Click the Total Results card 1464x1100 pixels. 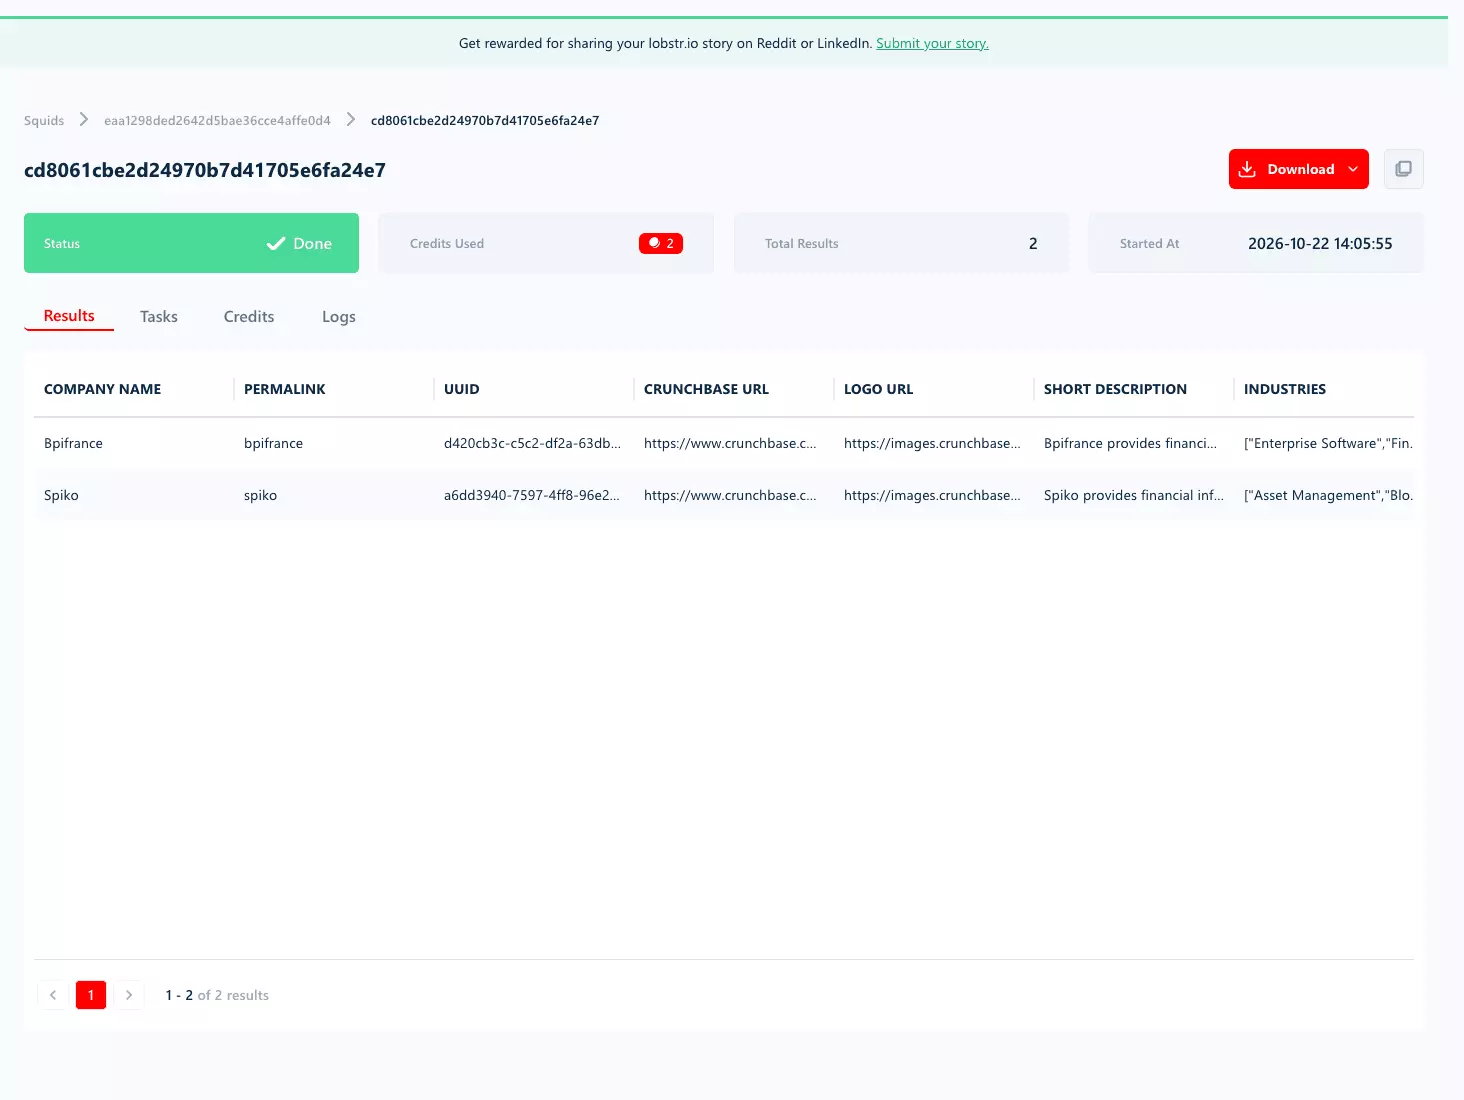(x=901, y=243)
